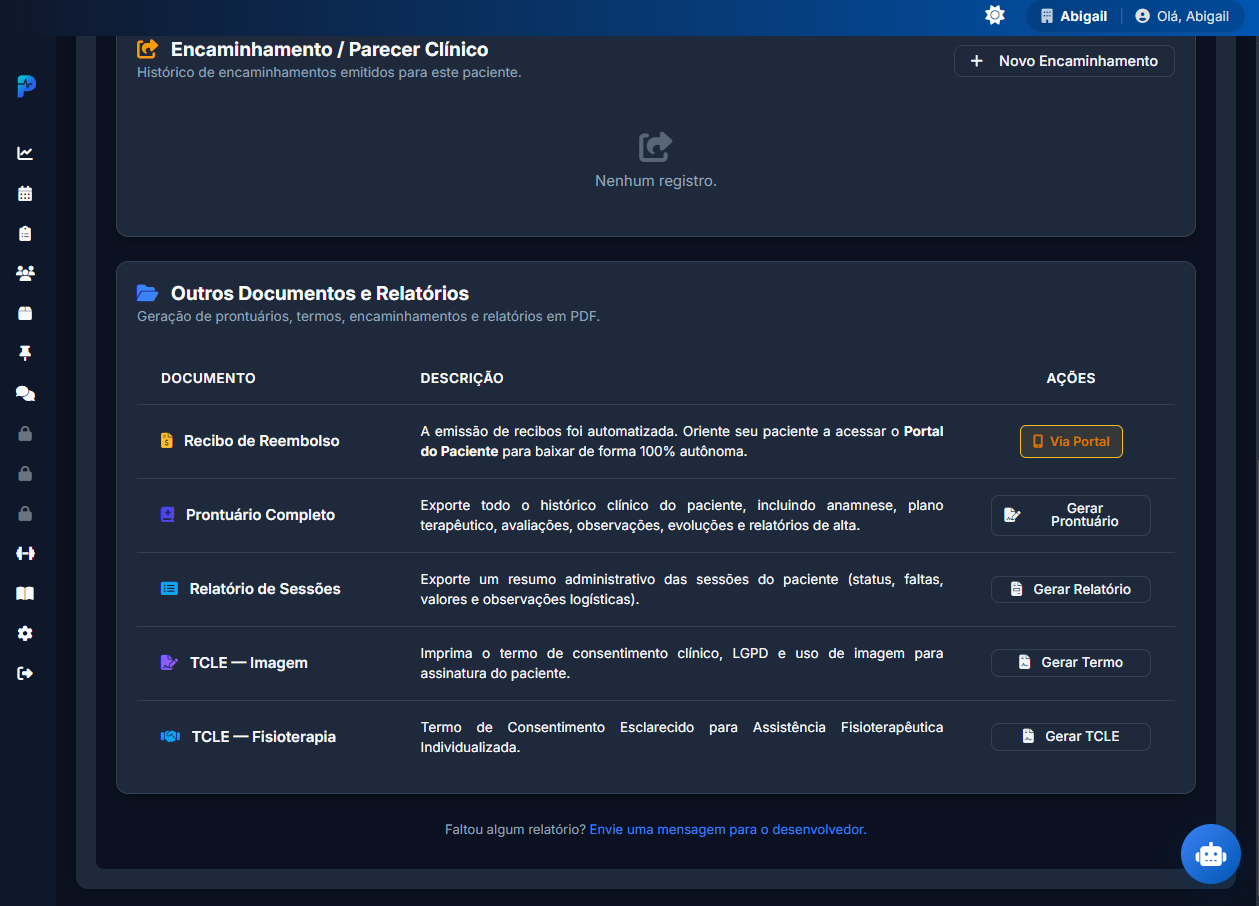Open the patients group icon in sidebar

[x=25, y=273]
